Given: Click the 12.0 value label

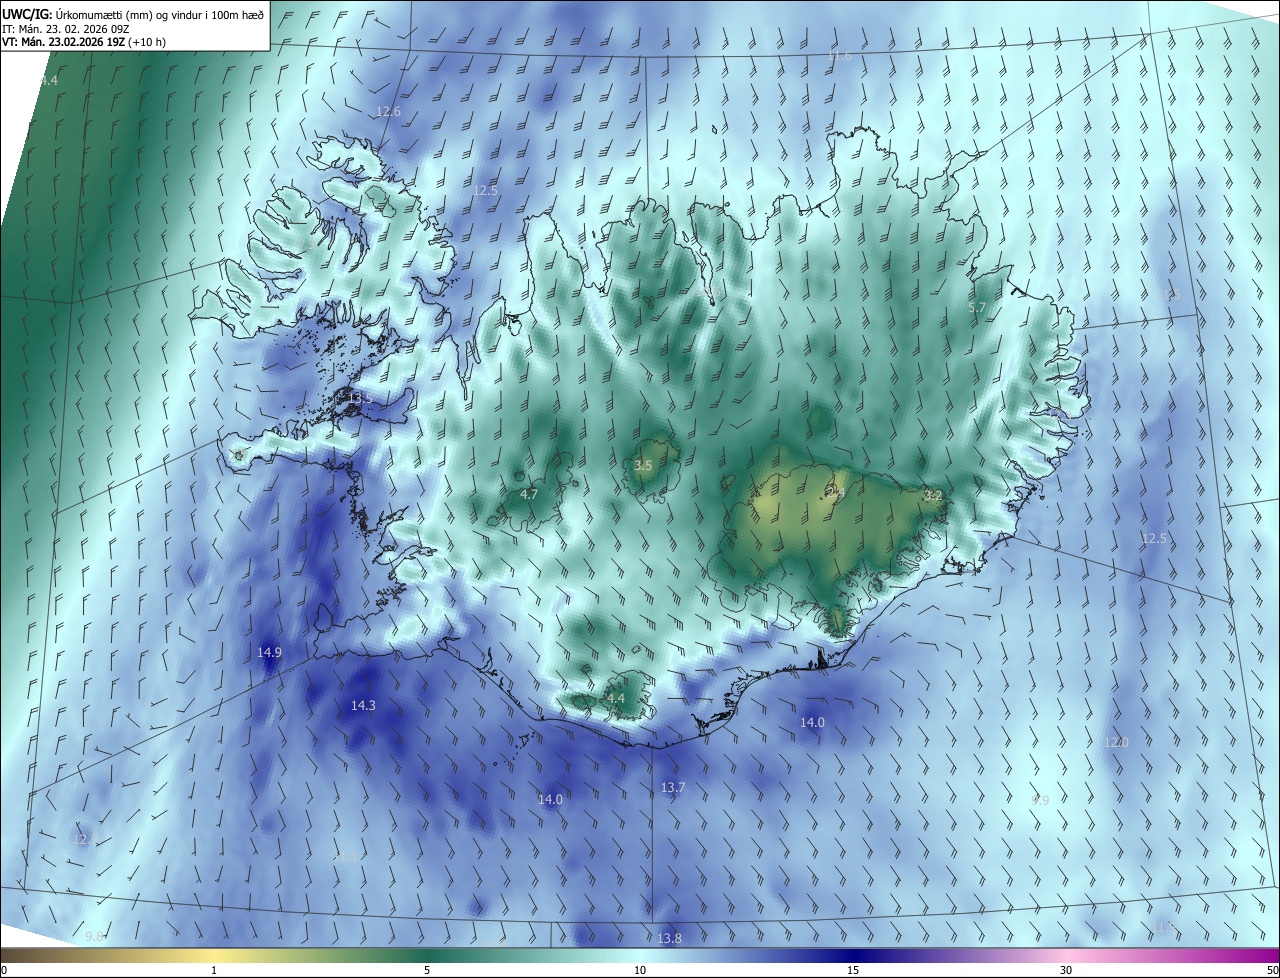Looking at the screenshot, I should pos(1116,742).
